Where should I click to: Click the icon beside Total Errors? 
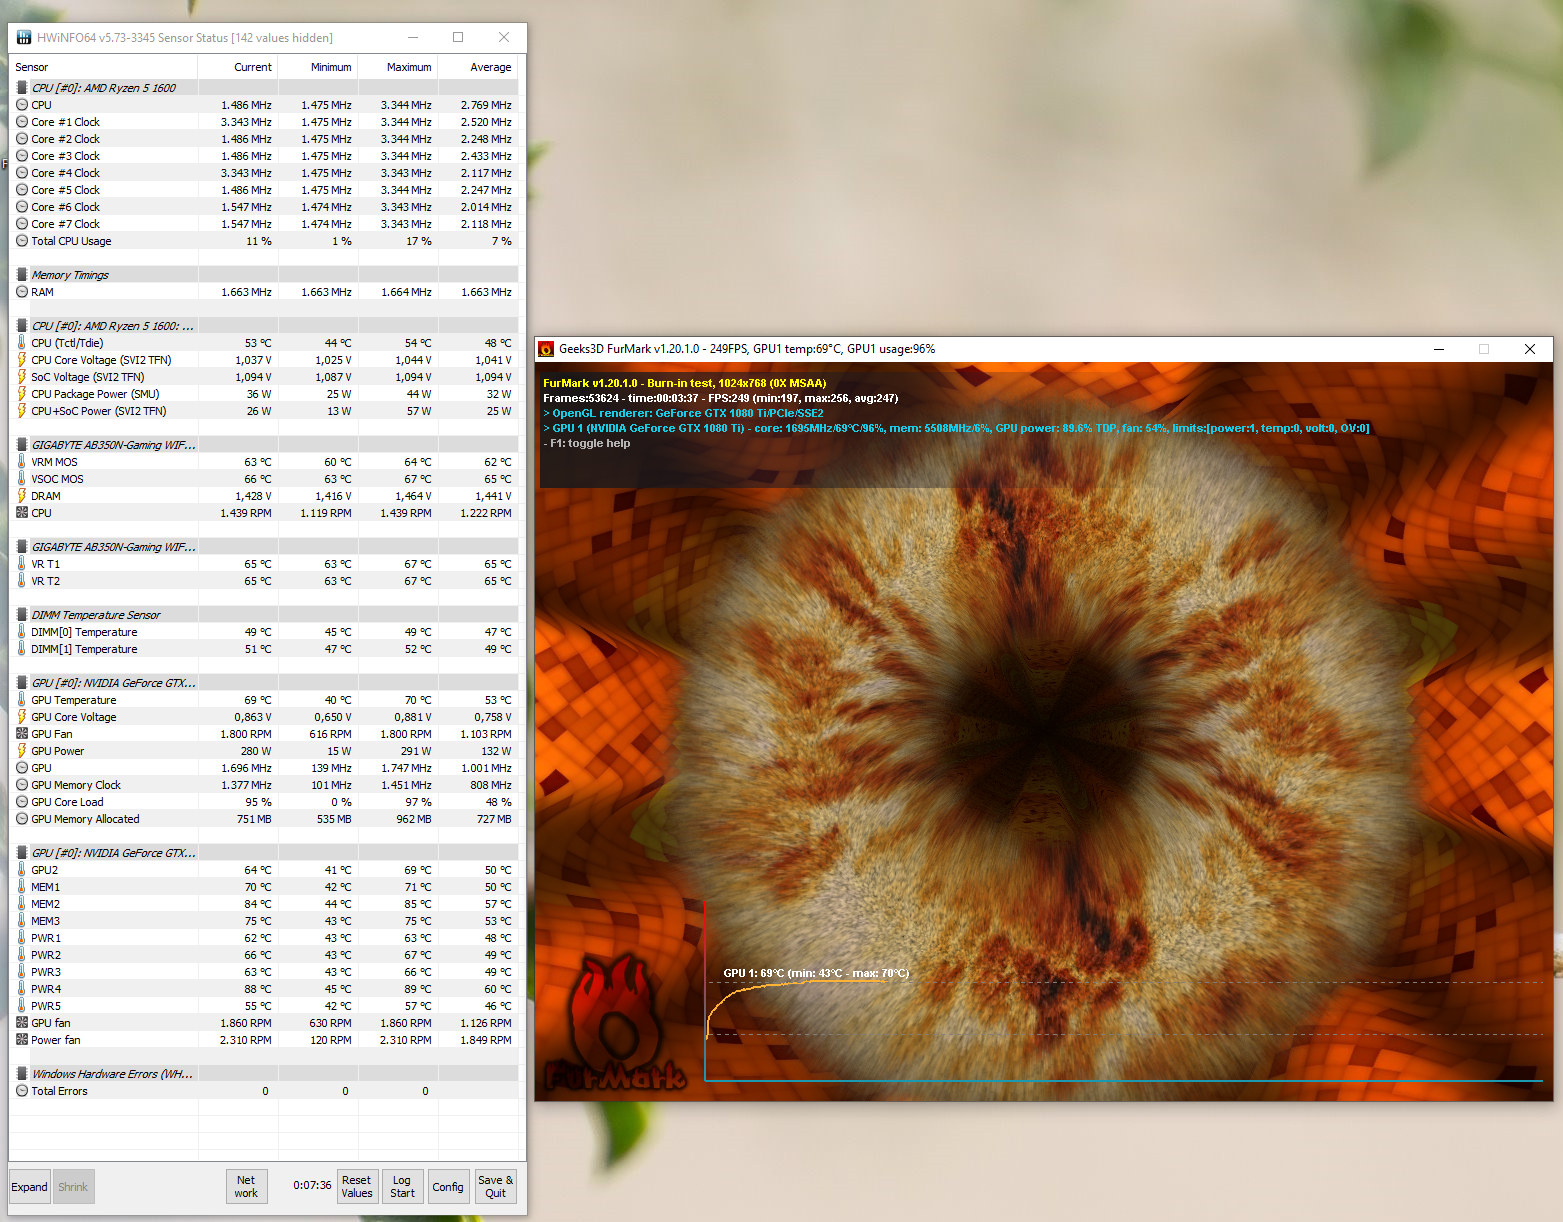pyautogui.click(x=22, y=1091)
